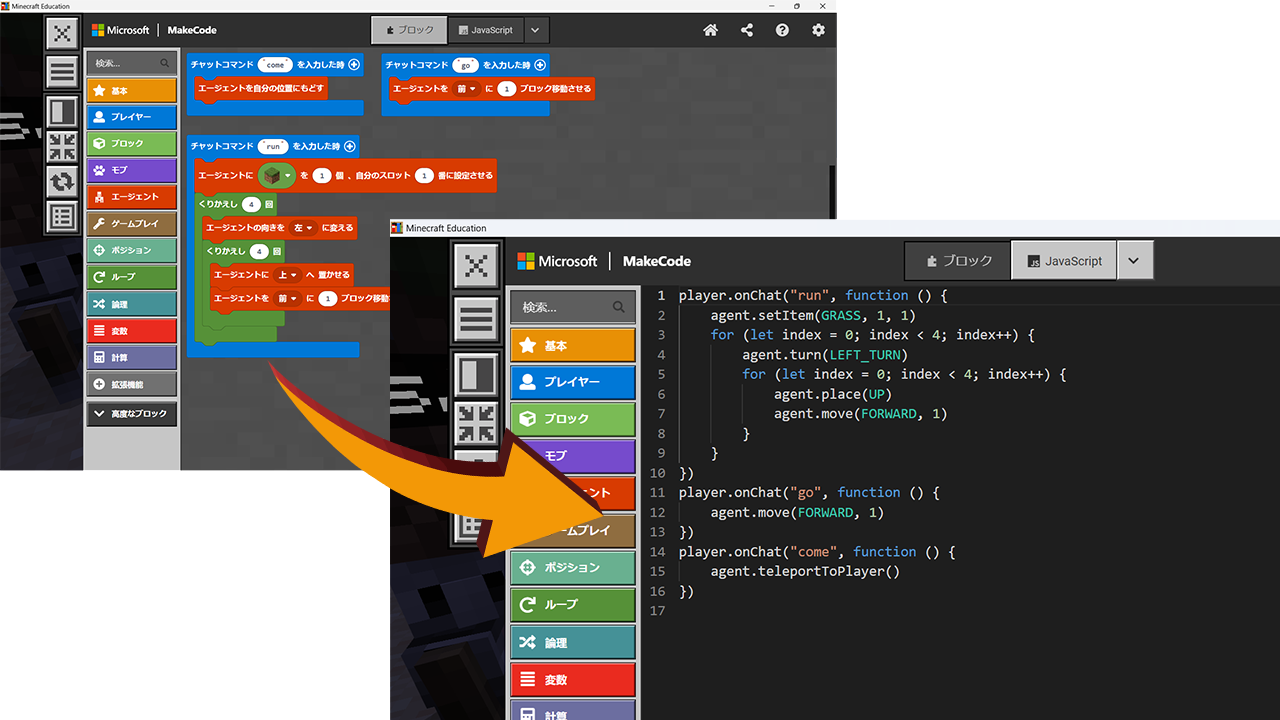
Task: Open 論理 category in blocks window
Action: coord(131,304)
